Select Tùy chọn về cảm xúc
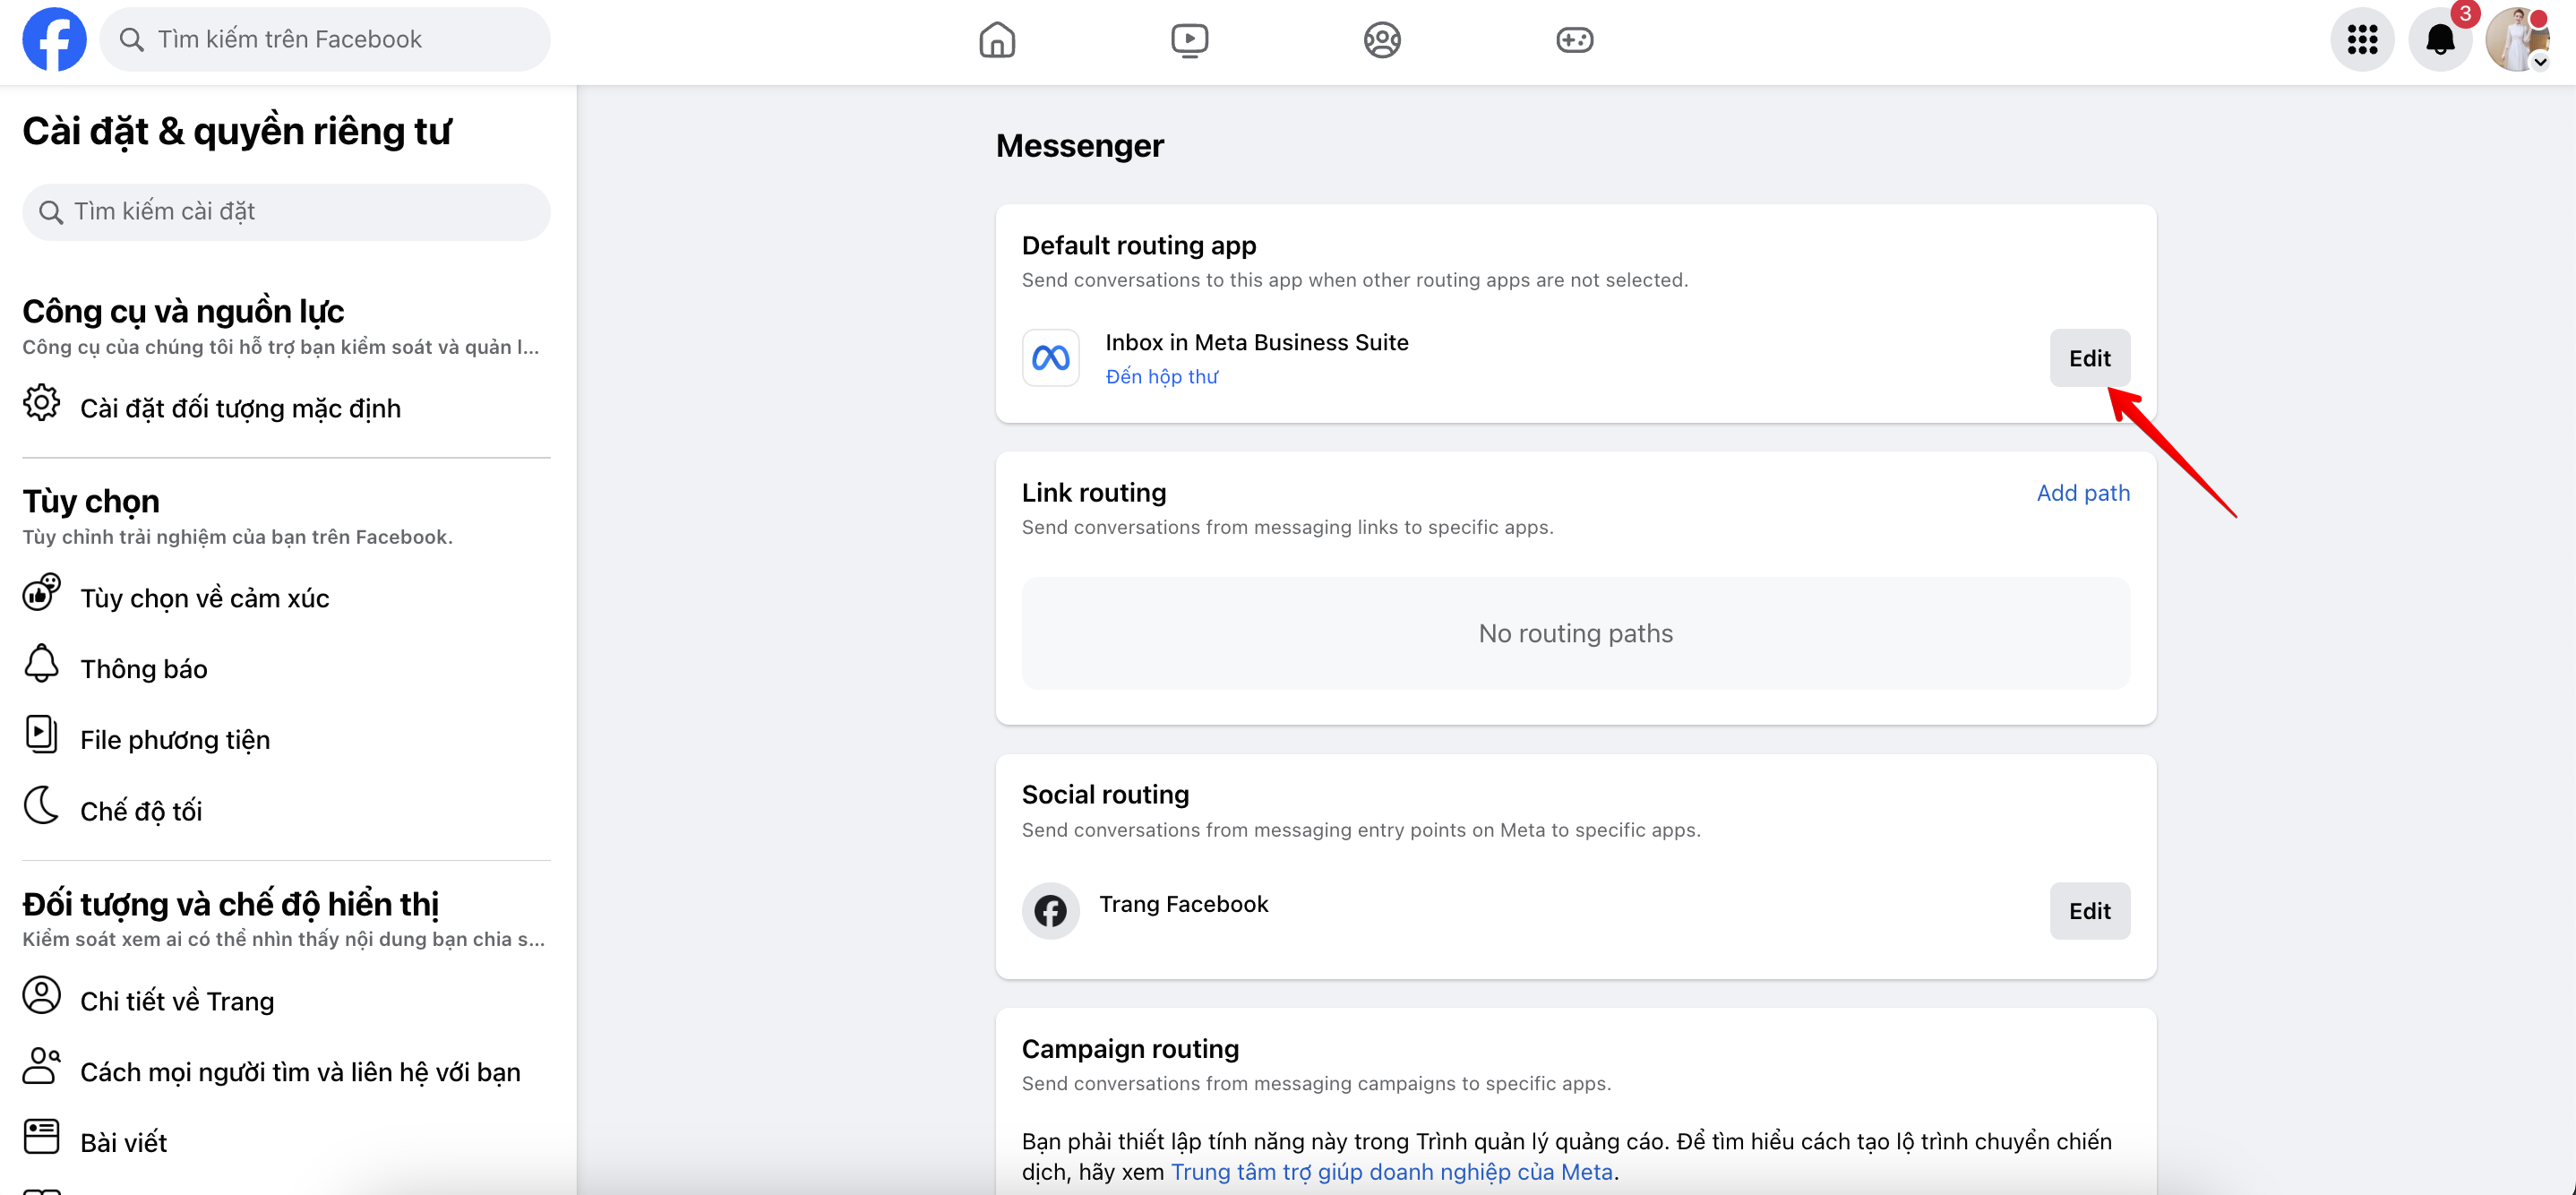 [x=204, y=598]
